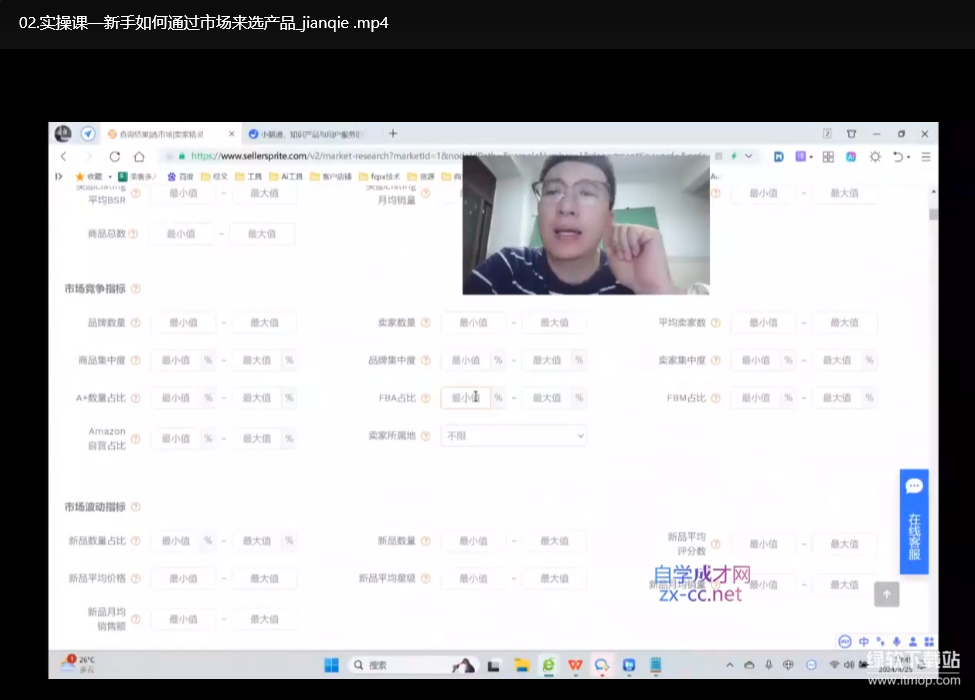Open WPS Office from taskbar
The width and height of the screenshot is (975, 700).
575,665
